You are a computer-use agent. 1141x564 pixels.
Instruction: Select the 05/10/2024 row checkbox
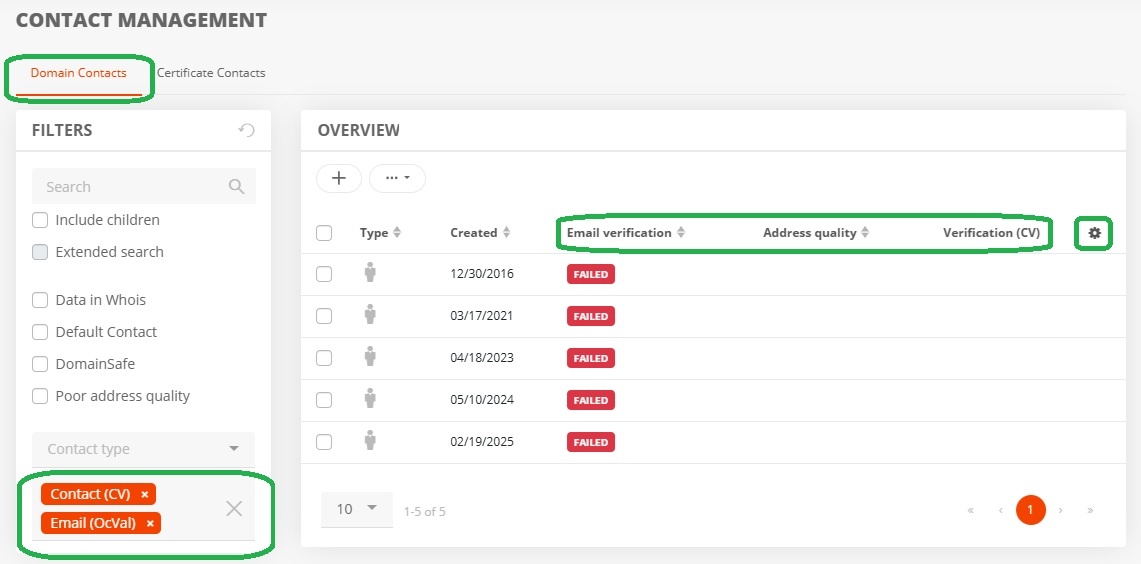tap(324, 400)
